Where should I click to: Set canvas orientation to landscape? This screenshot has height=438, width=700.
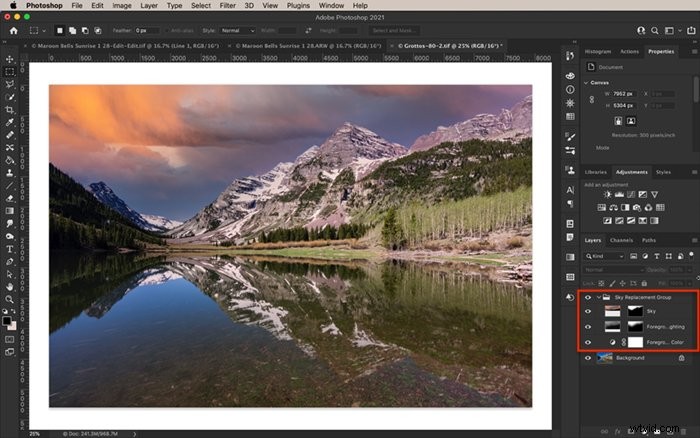[x=631, y=121]
